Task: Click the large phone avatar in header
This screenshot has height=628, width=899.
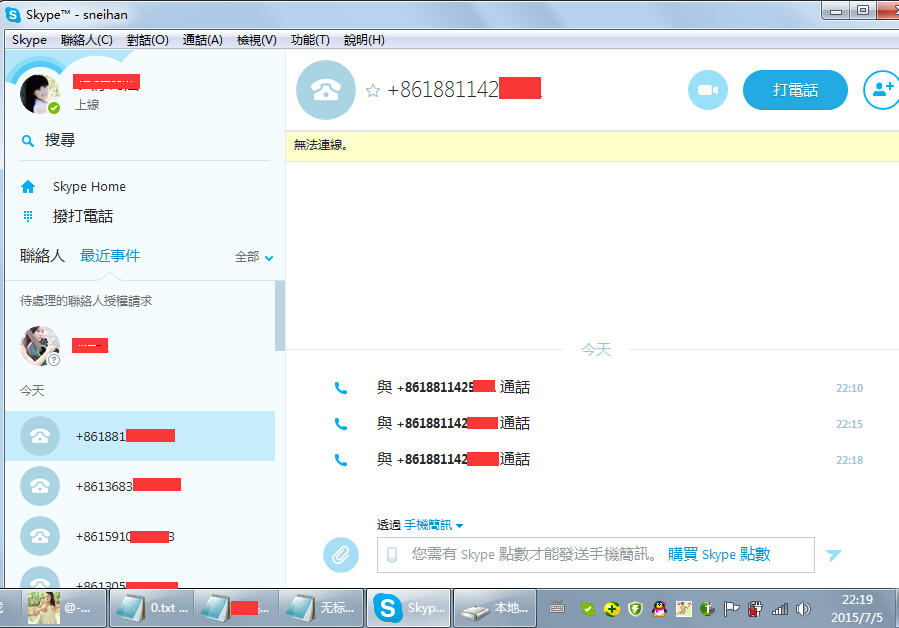Action: (326, 90)
